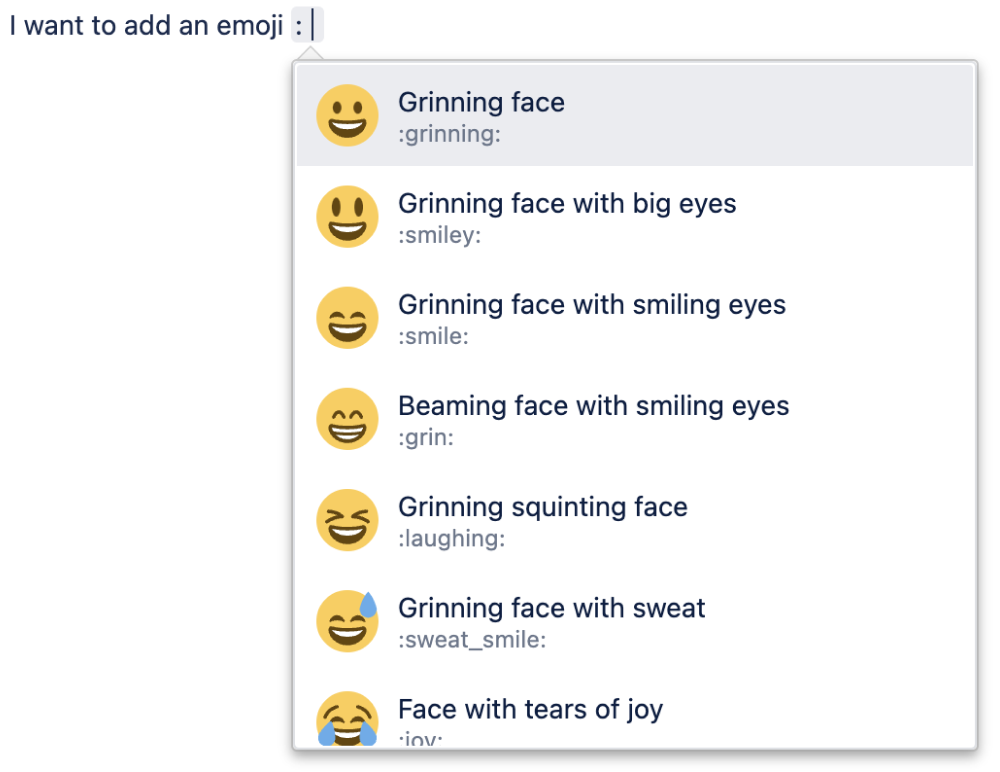Click the :grinning: shortcode text

(449, 134)
